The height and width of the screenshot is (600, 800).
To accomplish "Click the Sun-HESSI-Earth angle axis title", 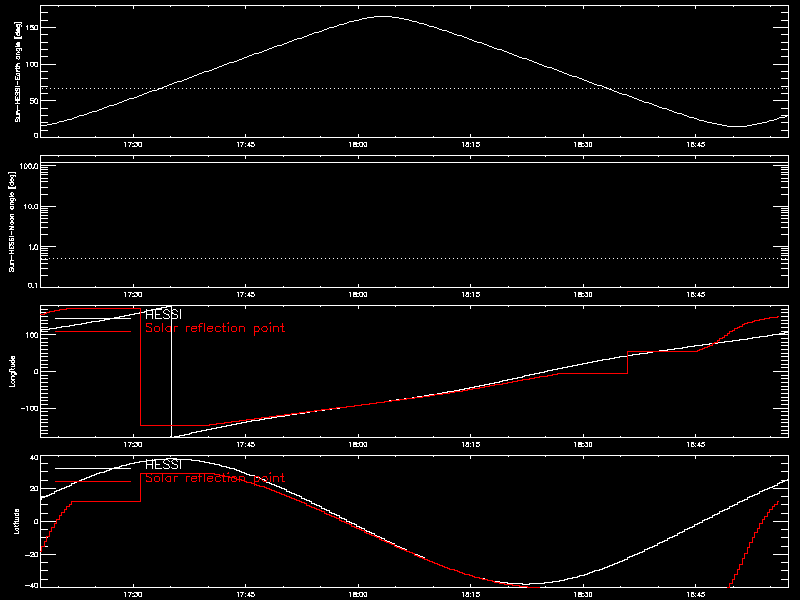I will click(x=18, y=72).
